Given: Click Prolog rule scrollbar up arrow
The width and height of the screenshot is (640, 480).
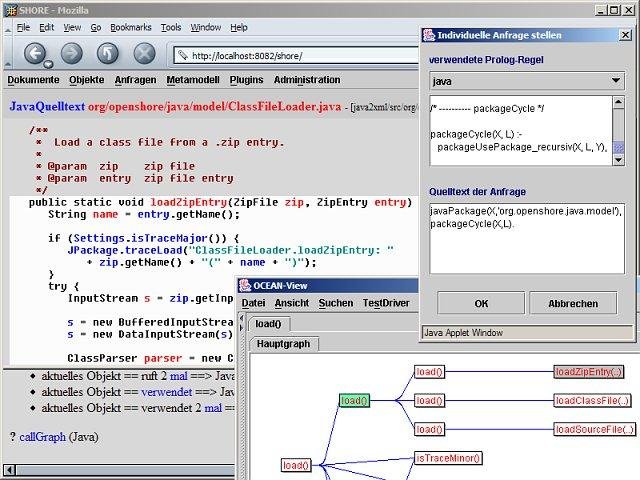Looking at the screenshot, I should coord(618,102).
